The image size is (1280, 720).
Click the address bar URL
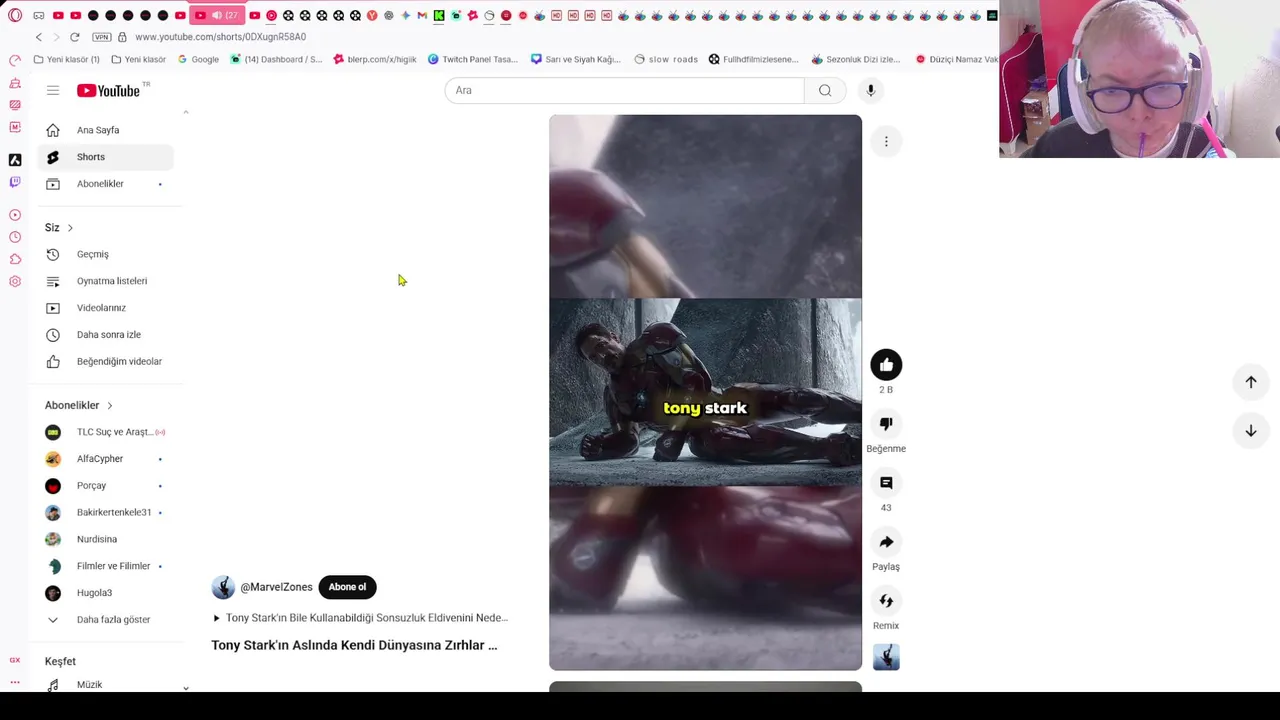(221, 37)
